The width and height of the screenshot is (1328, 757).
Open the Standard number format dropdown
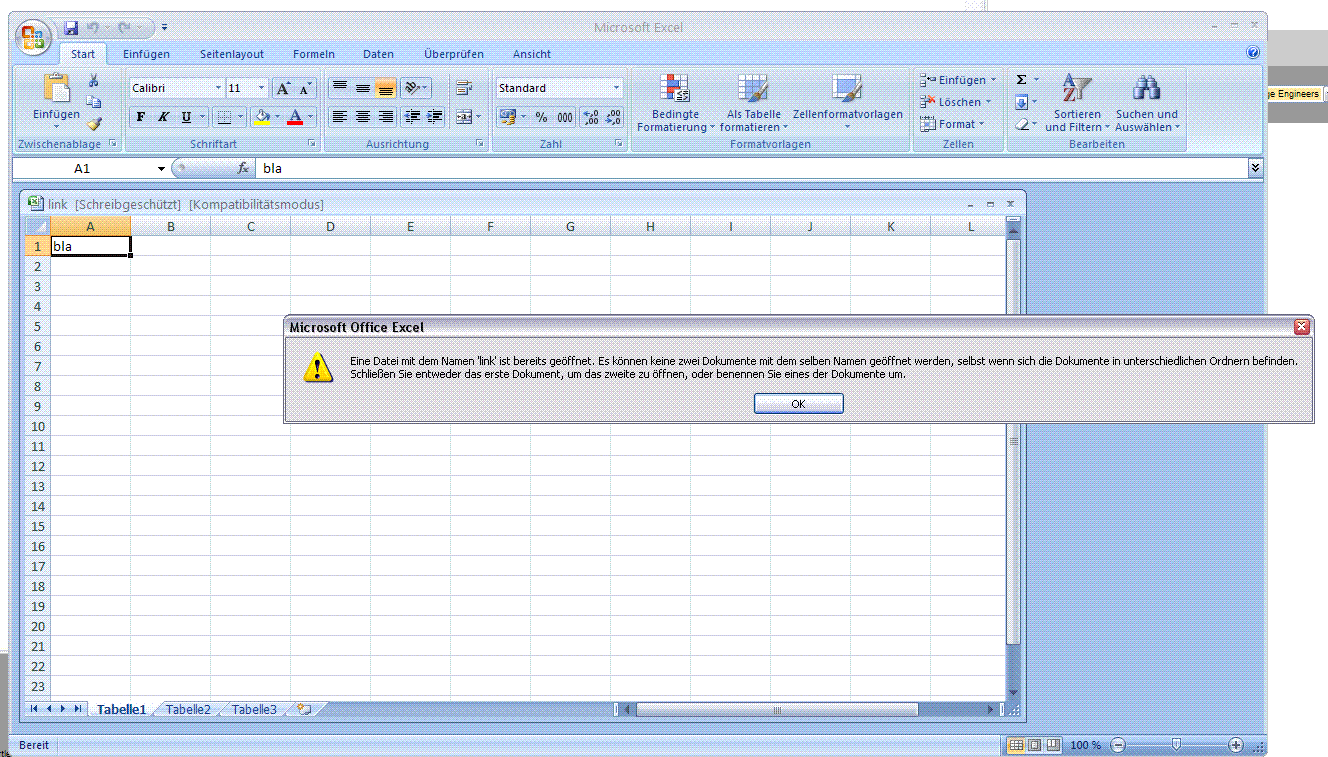616,88
